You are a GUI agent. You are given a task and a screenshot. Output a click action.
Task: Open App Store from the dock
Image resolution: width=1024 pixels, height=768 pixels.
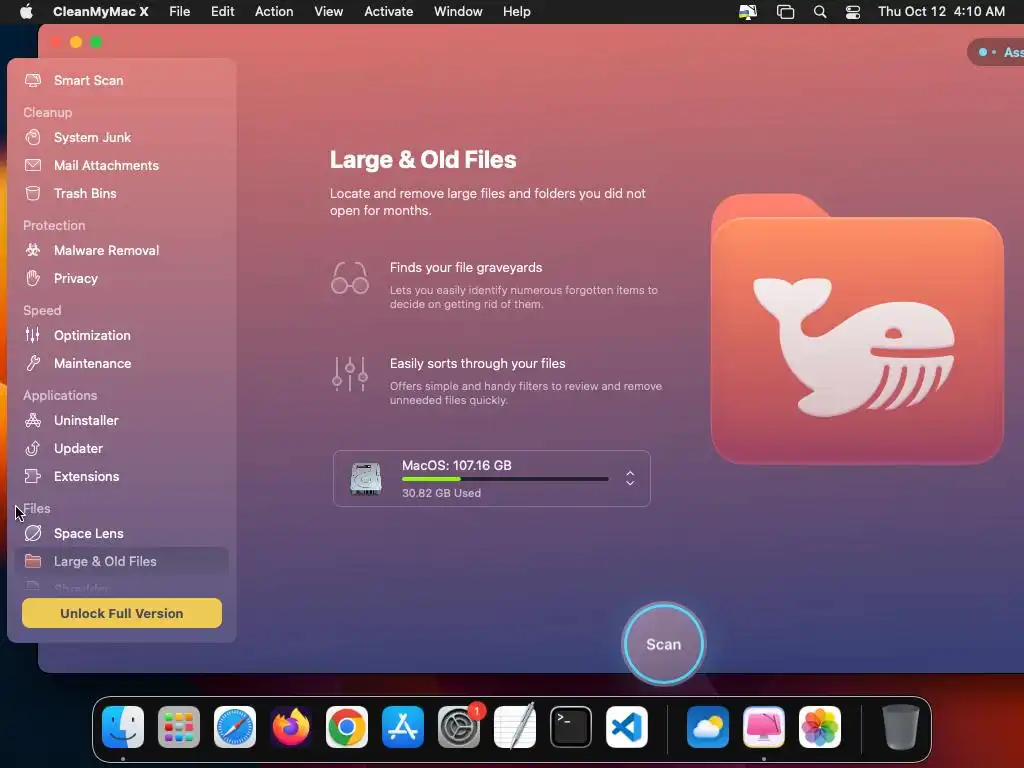403,727
